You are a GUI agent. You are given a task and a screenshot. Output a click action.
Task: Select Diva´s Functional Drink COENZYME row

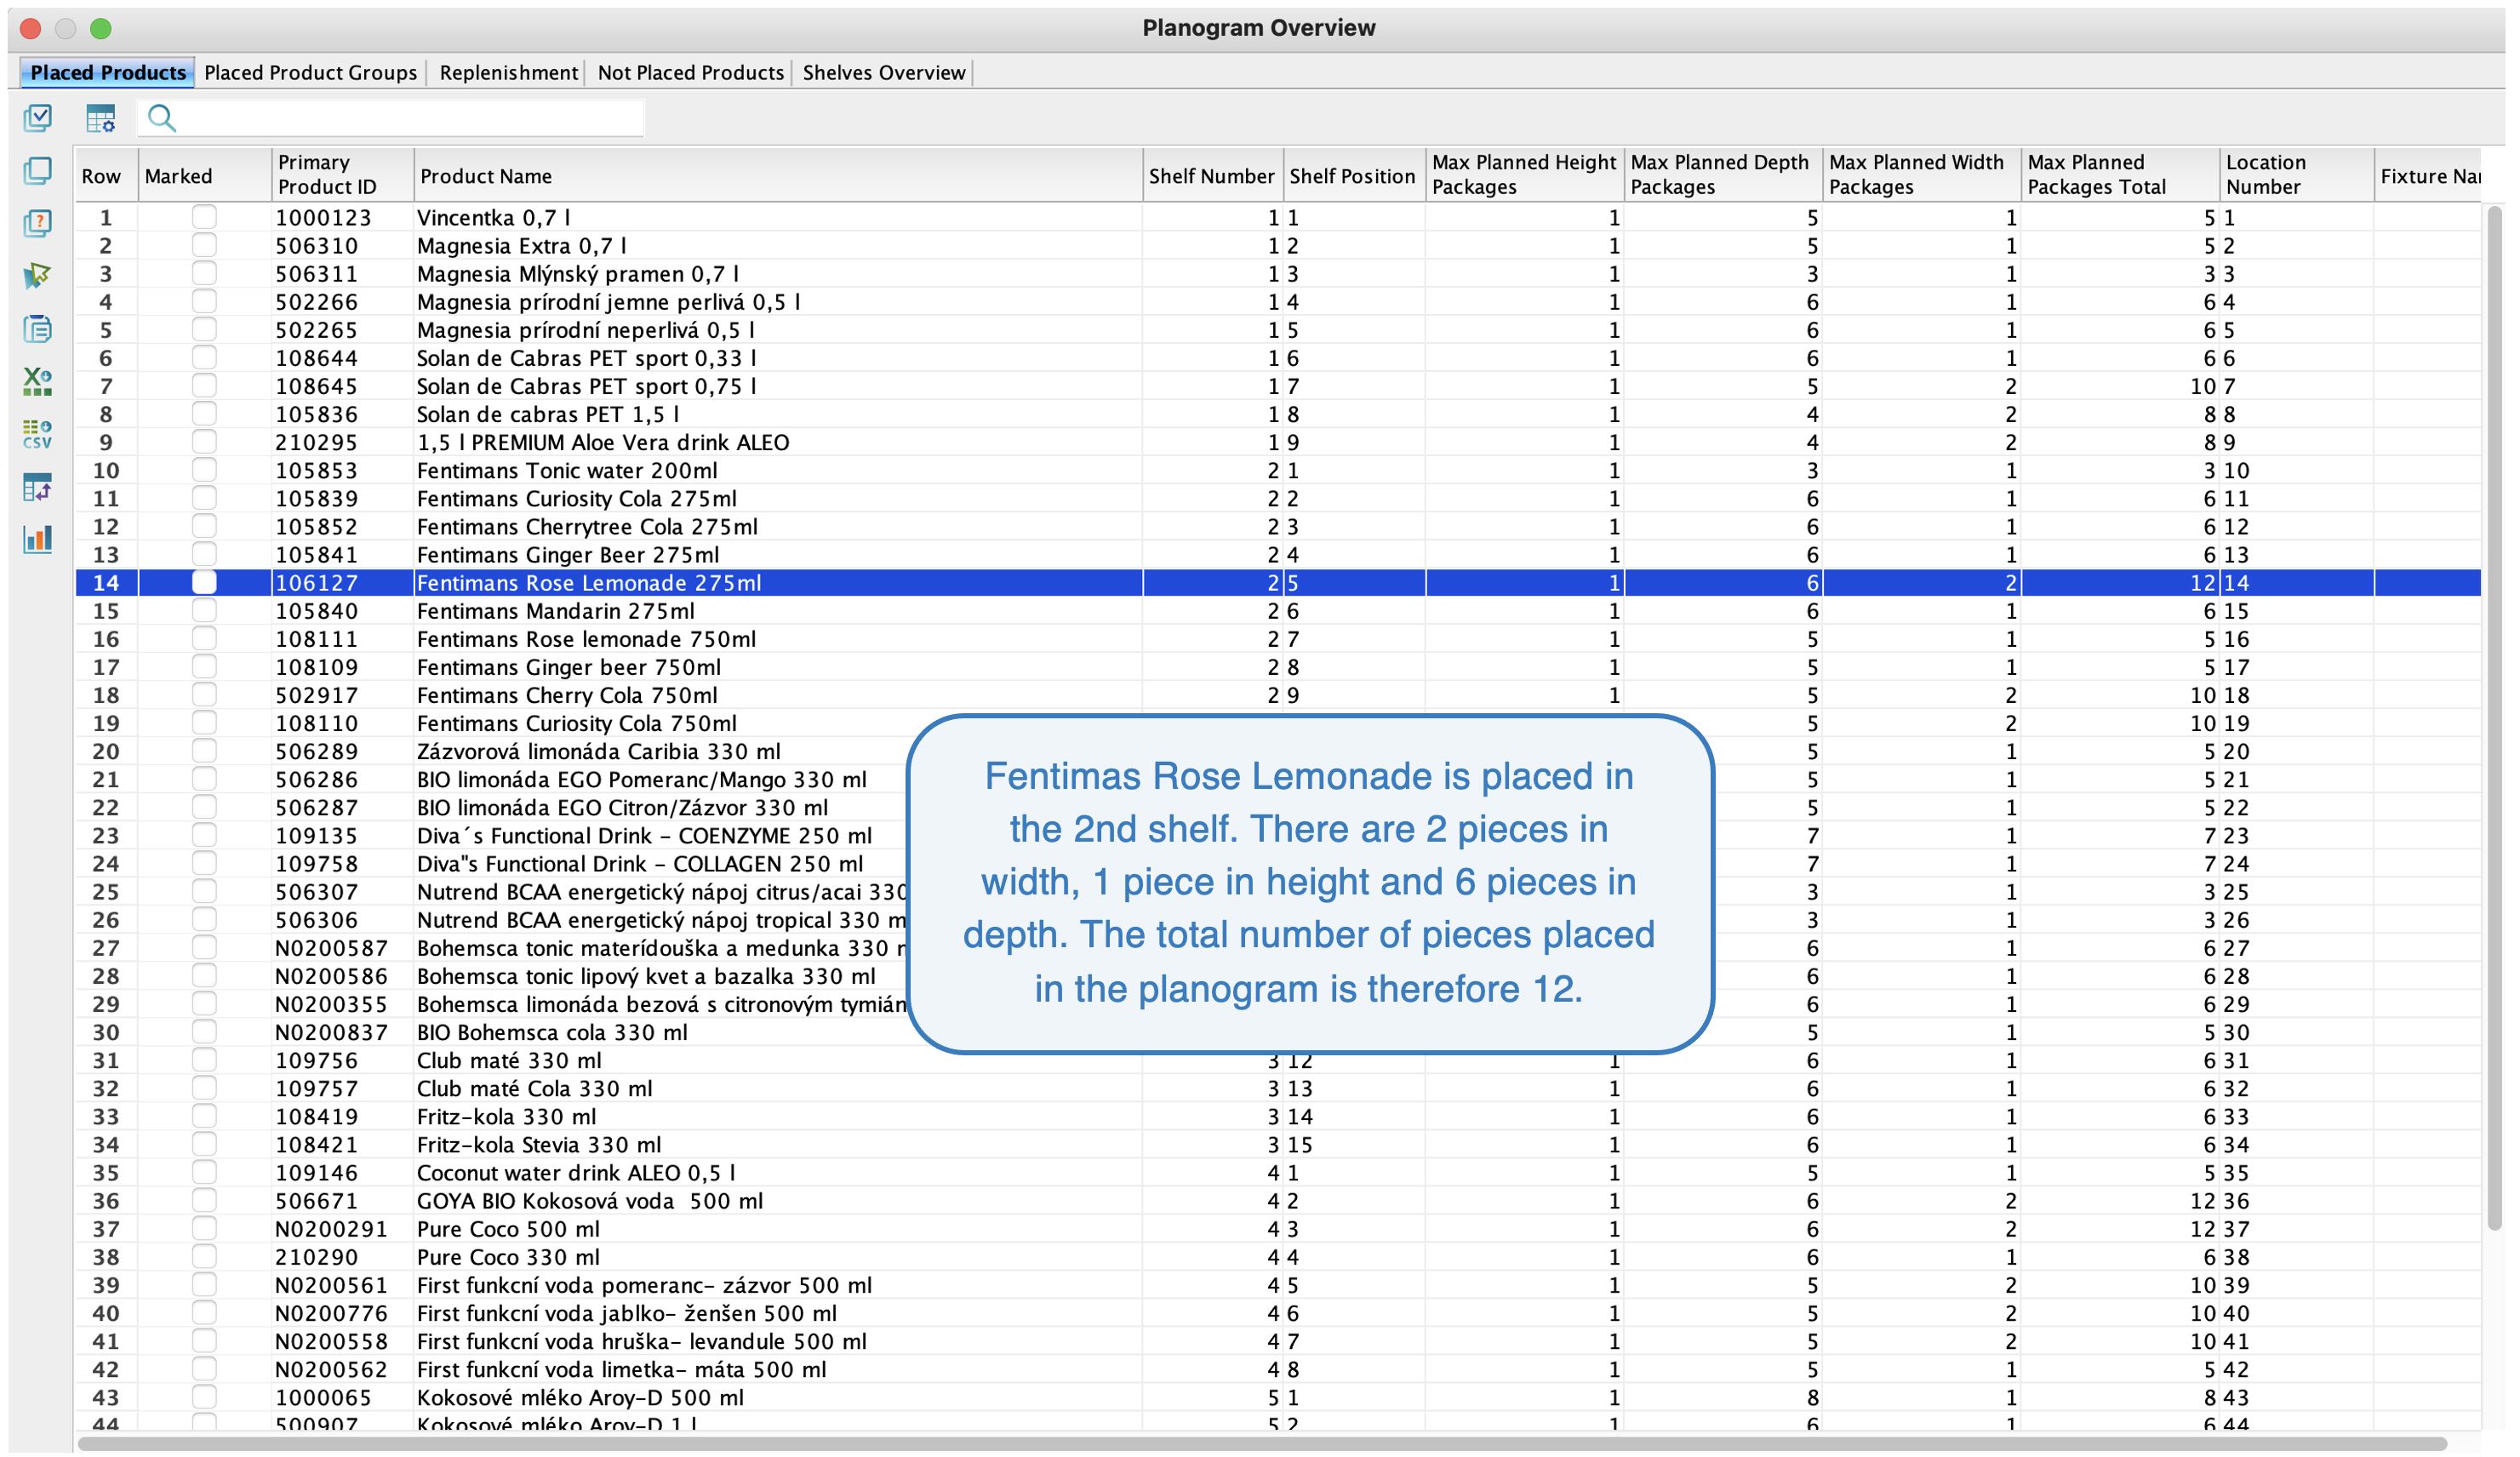click(x=1278, y=835)
